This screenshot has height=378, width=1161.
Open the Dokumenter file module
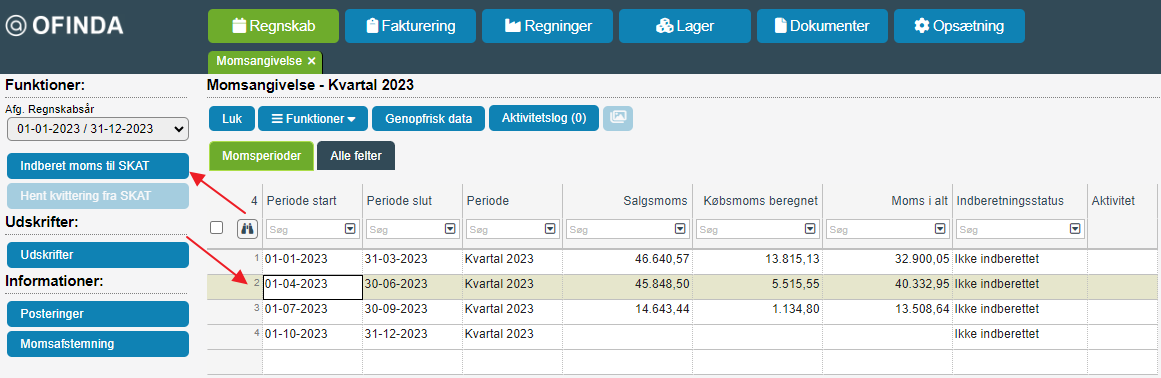(x=822, y=26)
